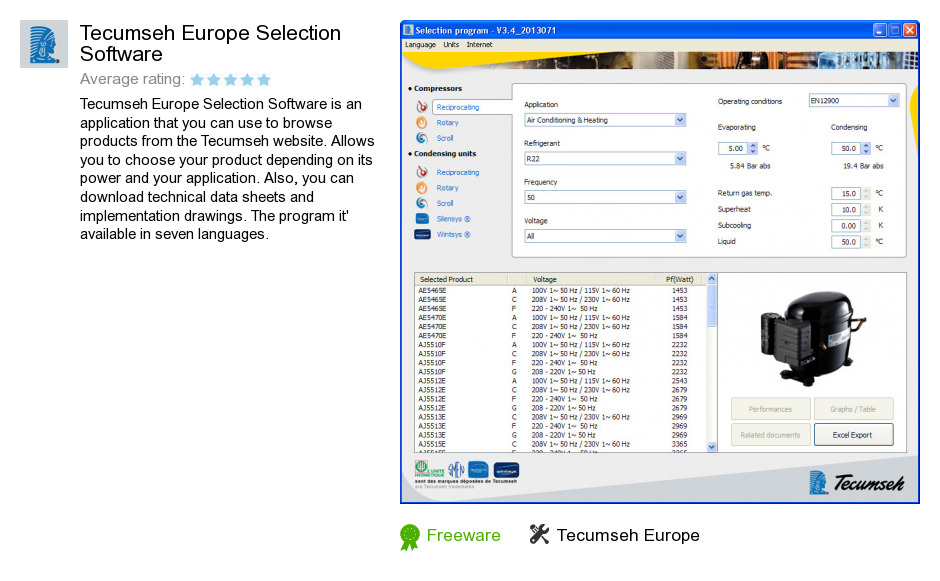The width and height of the screenshot is (940, 581).
Task: Click the Silensys product icon
Action: [x=422, y=219]
